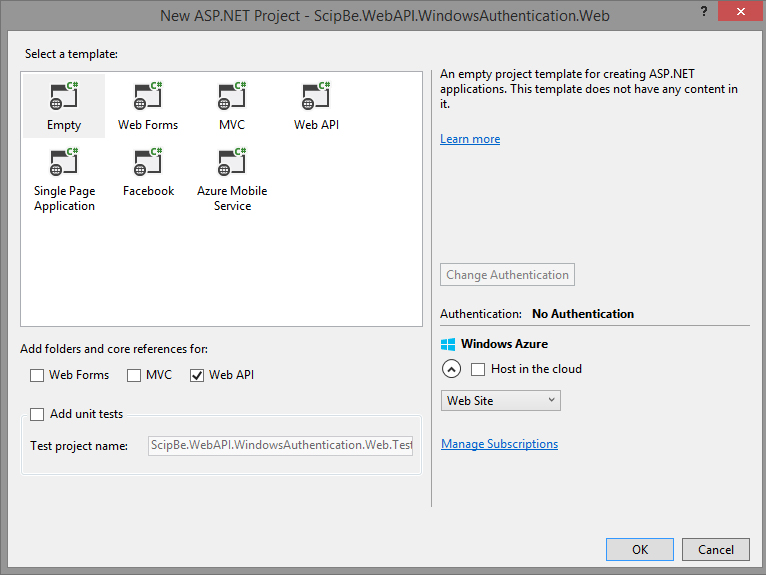Enable the Add unit tests checkbox
Image resolution: width=766 pixels, height=575 pixels.
click(37, 414)
